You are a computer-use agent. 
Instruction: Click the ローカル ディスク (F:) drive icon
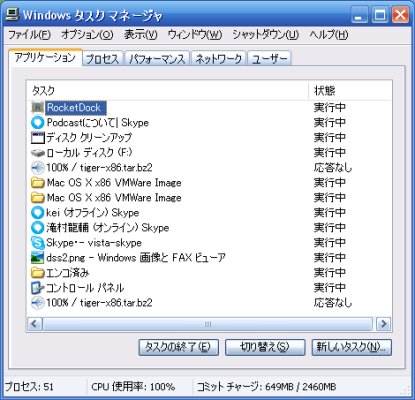click(37, 153)
